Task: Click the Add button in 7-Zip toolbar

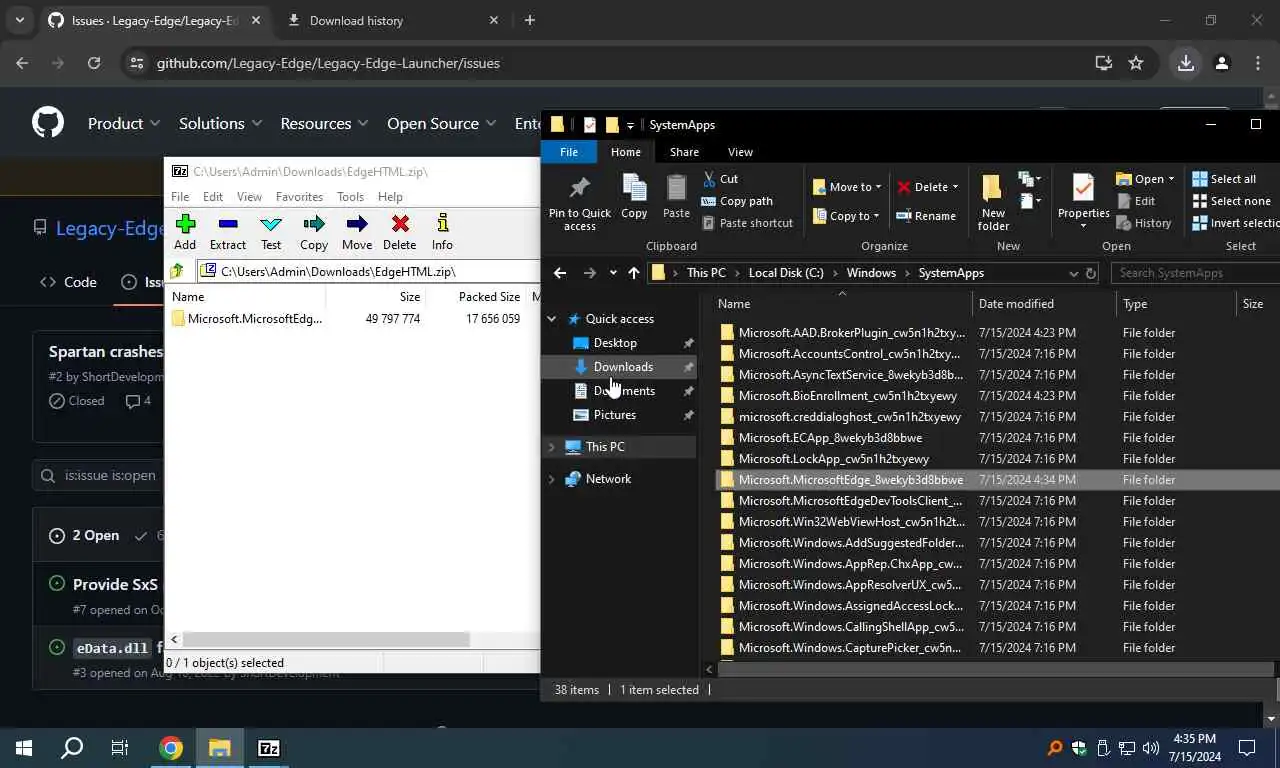Action: (x=185, y=232)
